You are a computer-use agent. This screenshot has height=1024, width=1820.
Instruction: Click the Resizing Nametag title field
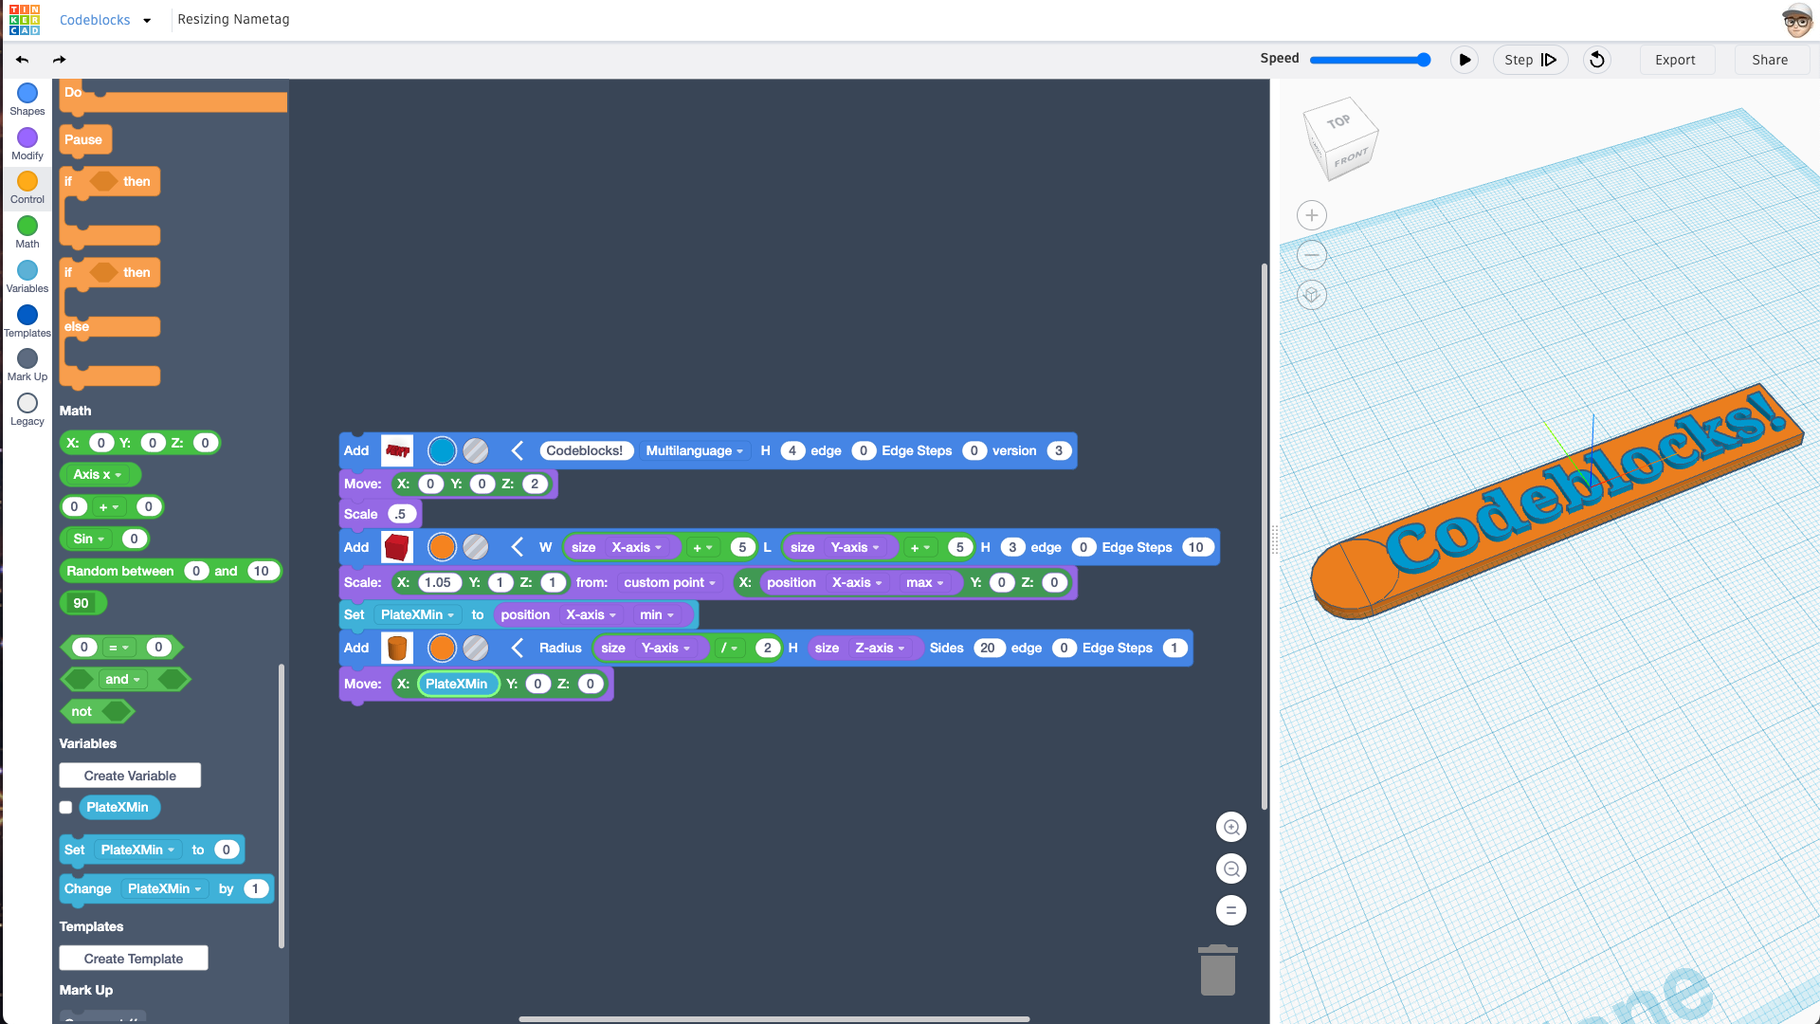point(233,19)
